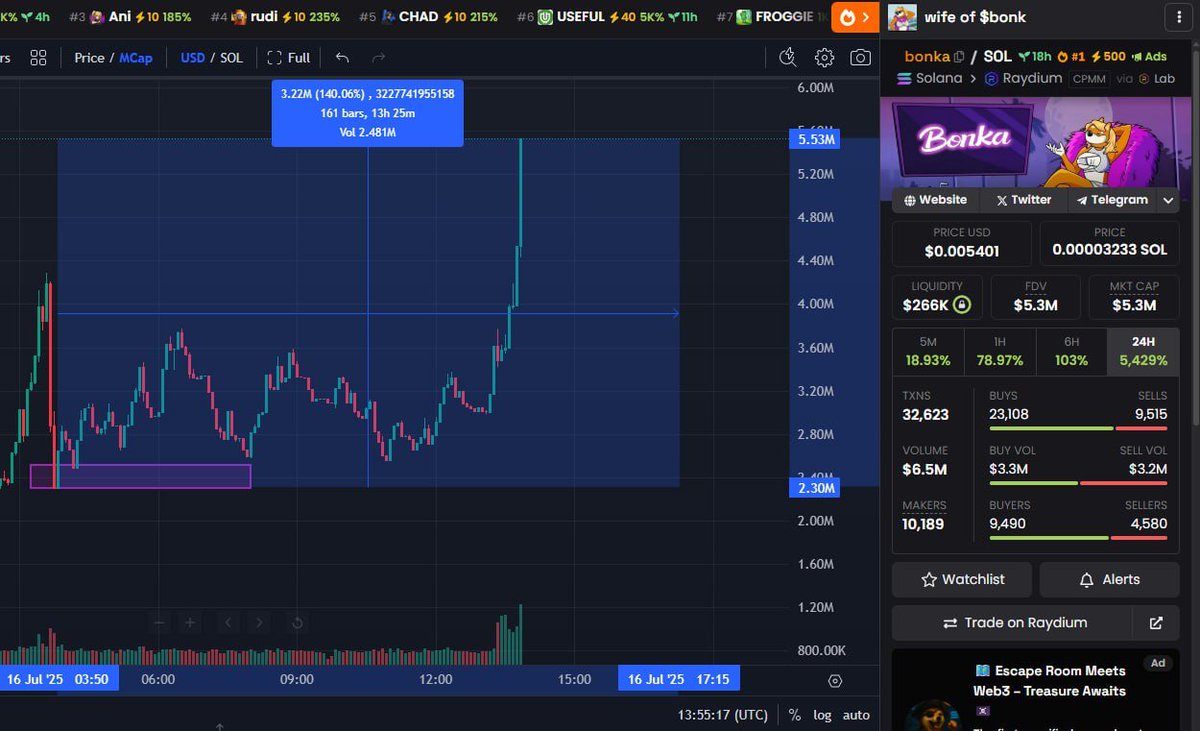
Task: Copy the bonka token address
Action: (x=959, y=57)
